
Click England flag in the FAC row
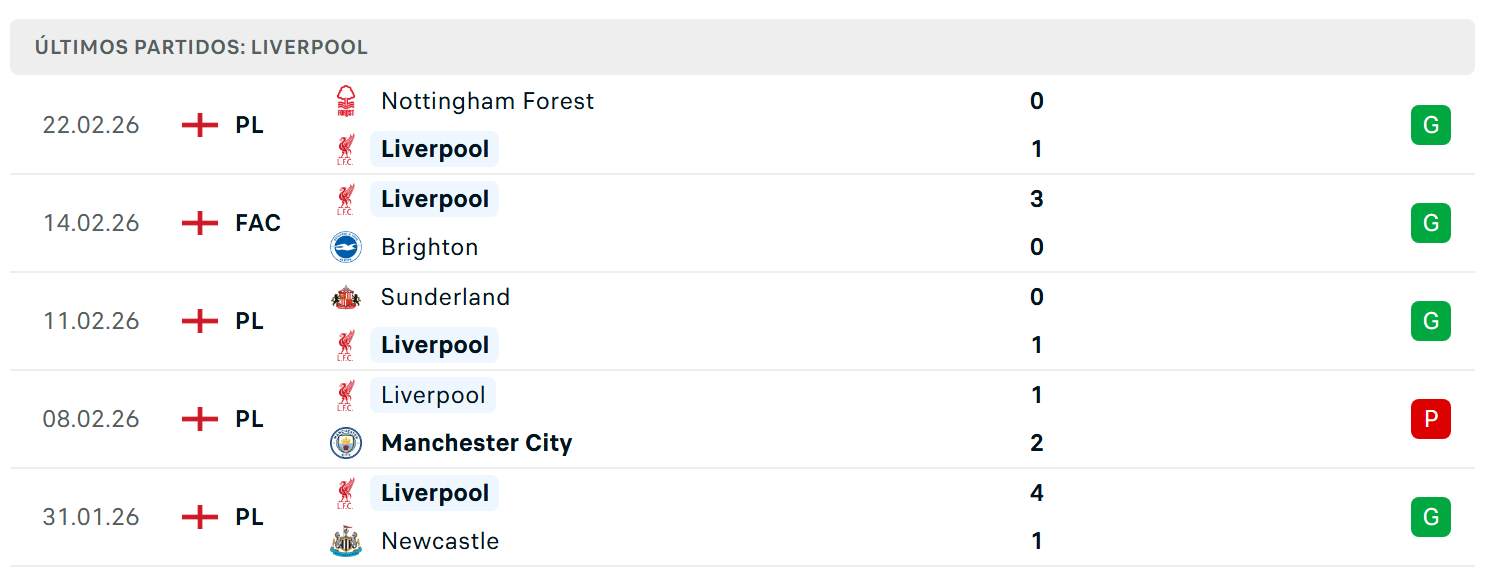[x=200, y=223]
